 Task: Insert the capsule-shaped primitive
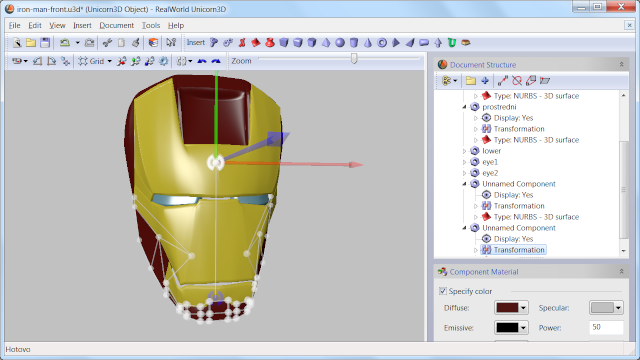coord(424,42)
